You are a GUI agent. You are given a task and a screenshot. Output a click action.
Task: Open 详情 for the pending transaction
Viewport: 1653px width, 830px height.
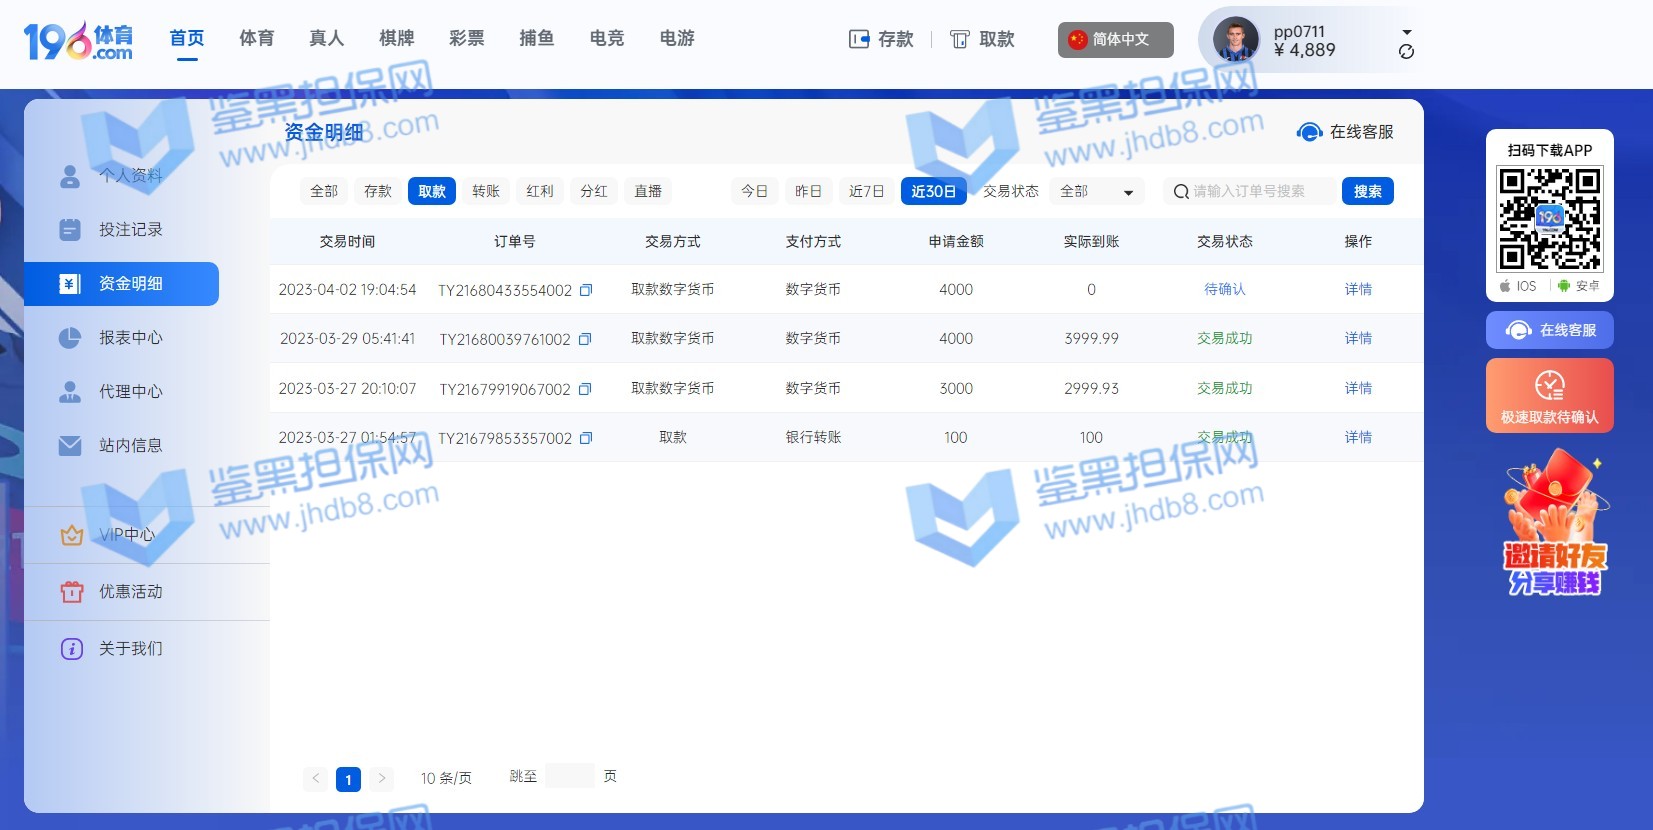click(x=1357, y=289)
